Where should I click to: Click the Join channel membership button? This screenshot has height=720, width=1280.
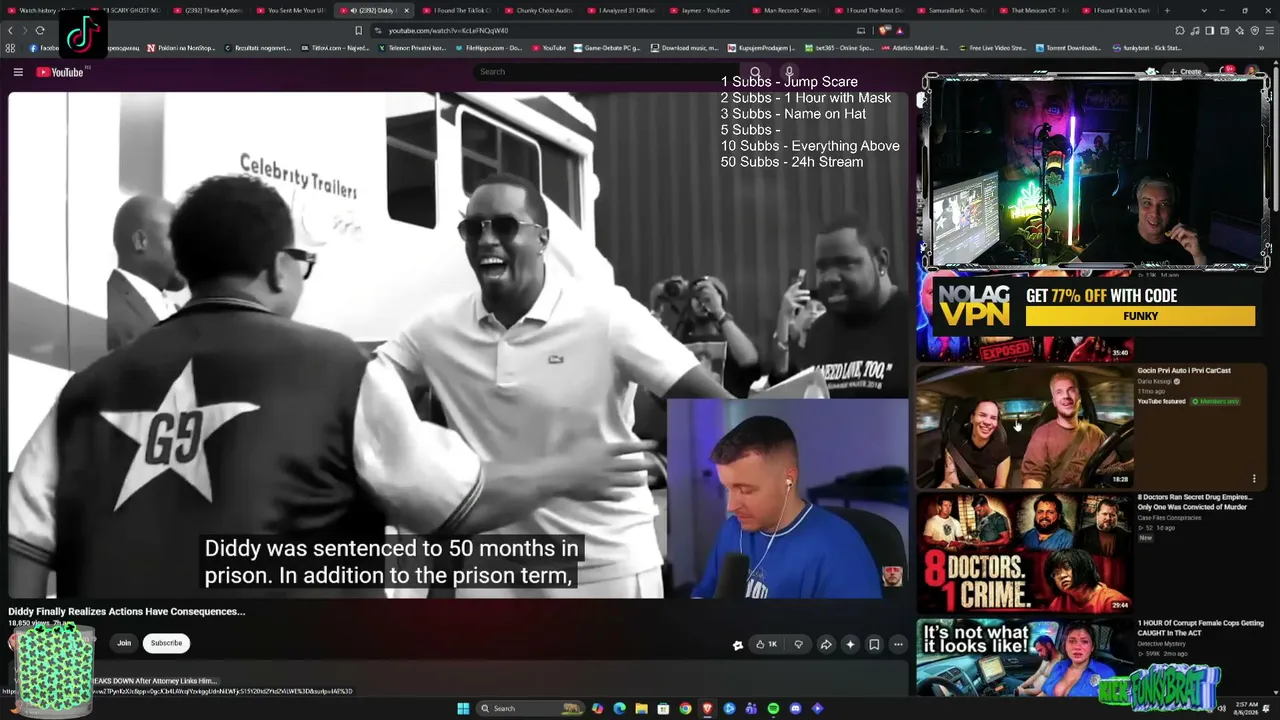pyautogui.click(x=124, y=643)
